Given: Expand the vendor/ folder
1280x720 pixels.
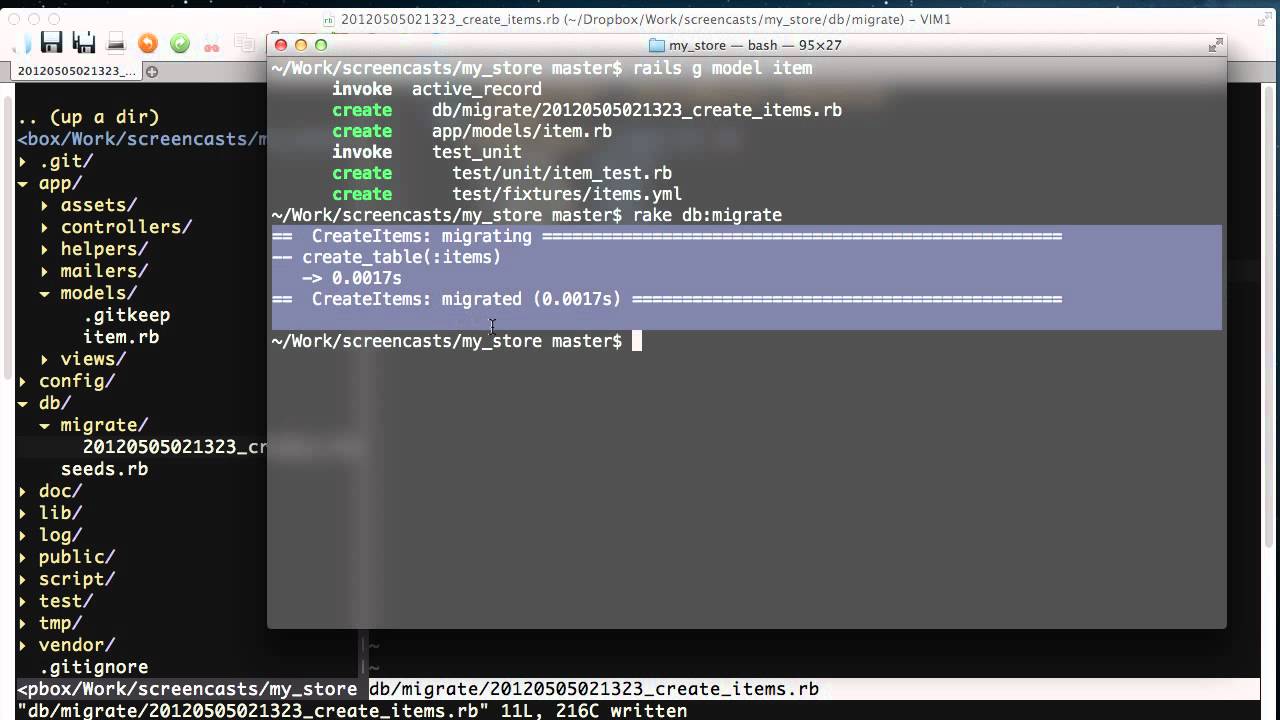Looking at the screenshot, I should pyautogui.click(x=24, y=645).
